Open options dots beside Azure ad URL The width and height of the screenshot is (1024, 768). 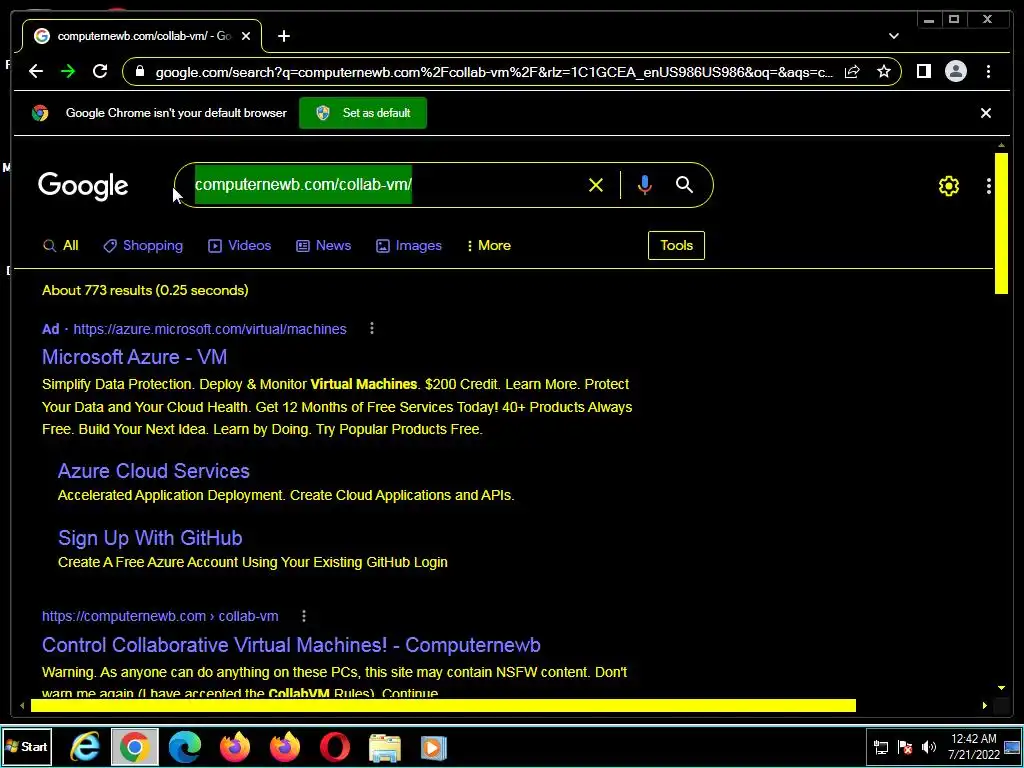point(372,328)
